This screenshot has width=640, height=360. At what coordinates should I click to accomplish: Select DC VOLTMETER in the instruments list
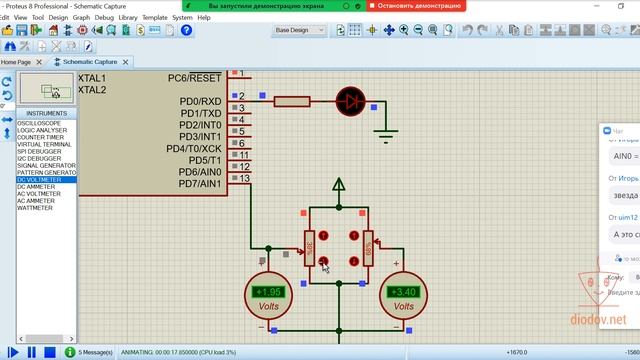(x=46, y=180)
